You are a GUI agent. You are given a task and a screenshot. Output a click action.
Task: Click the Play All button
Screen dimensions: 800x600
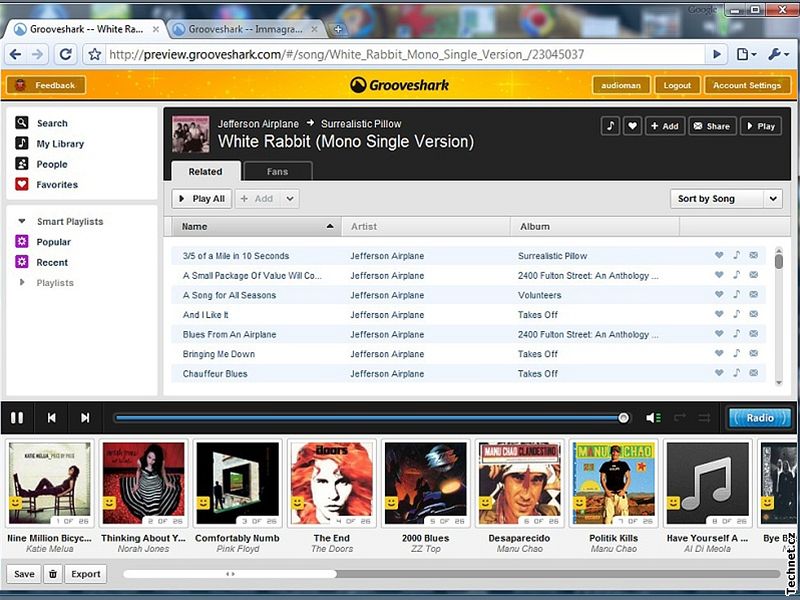coord(202,198)
